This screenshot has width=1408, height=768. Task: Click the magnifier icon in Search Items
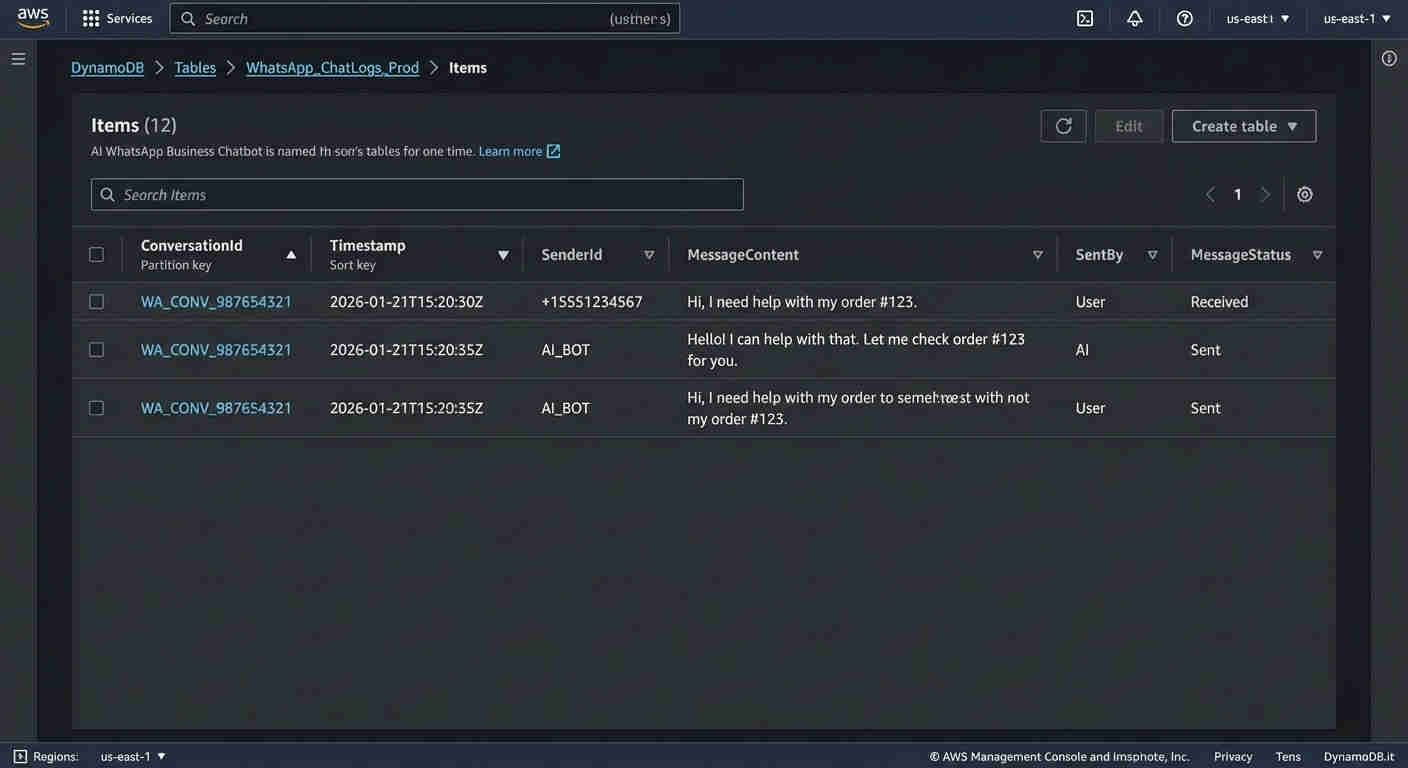click(x=108, y=195)
